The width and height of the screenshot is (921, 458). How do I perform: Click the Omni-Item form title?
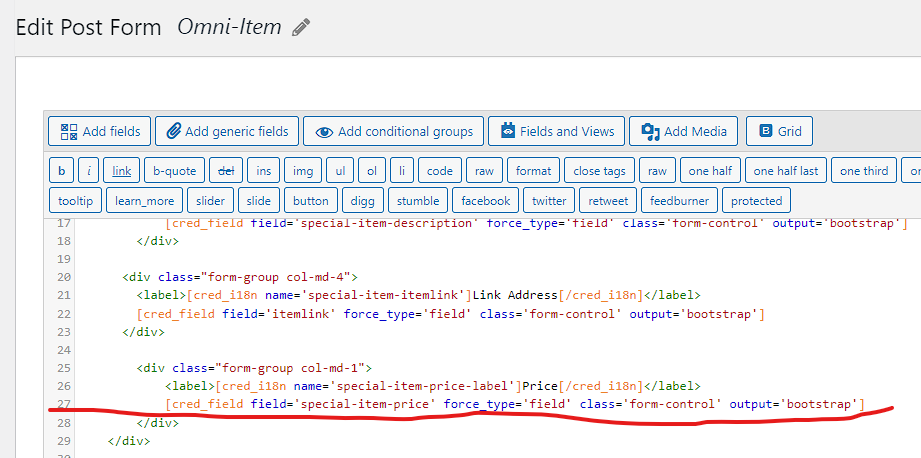230,27
